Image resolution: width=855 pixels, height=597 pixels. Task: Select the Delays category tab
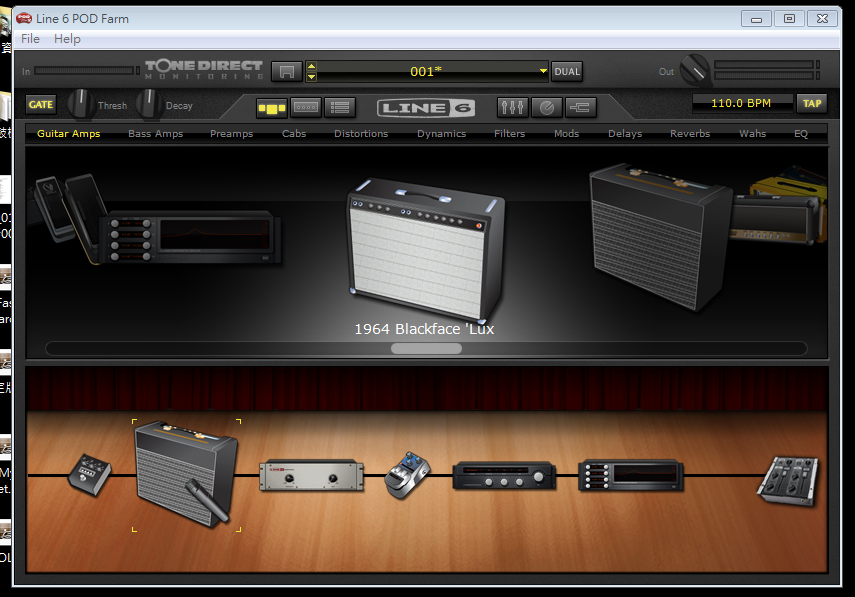[625, 134]
